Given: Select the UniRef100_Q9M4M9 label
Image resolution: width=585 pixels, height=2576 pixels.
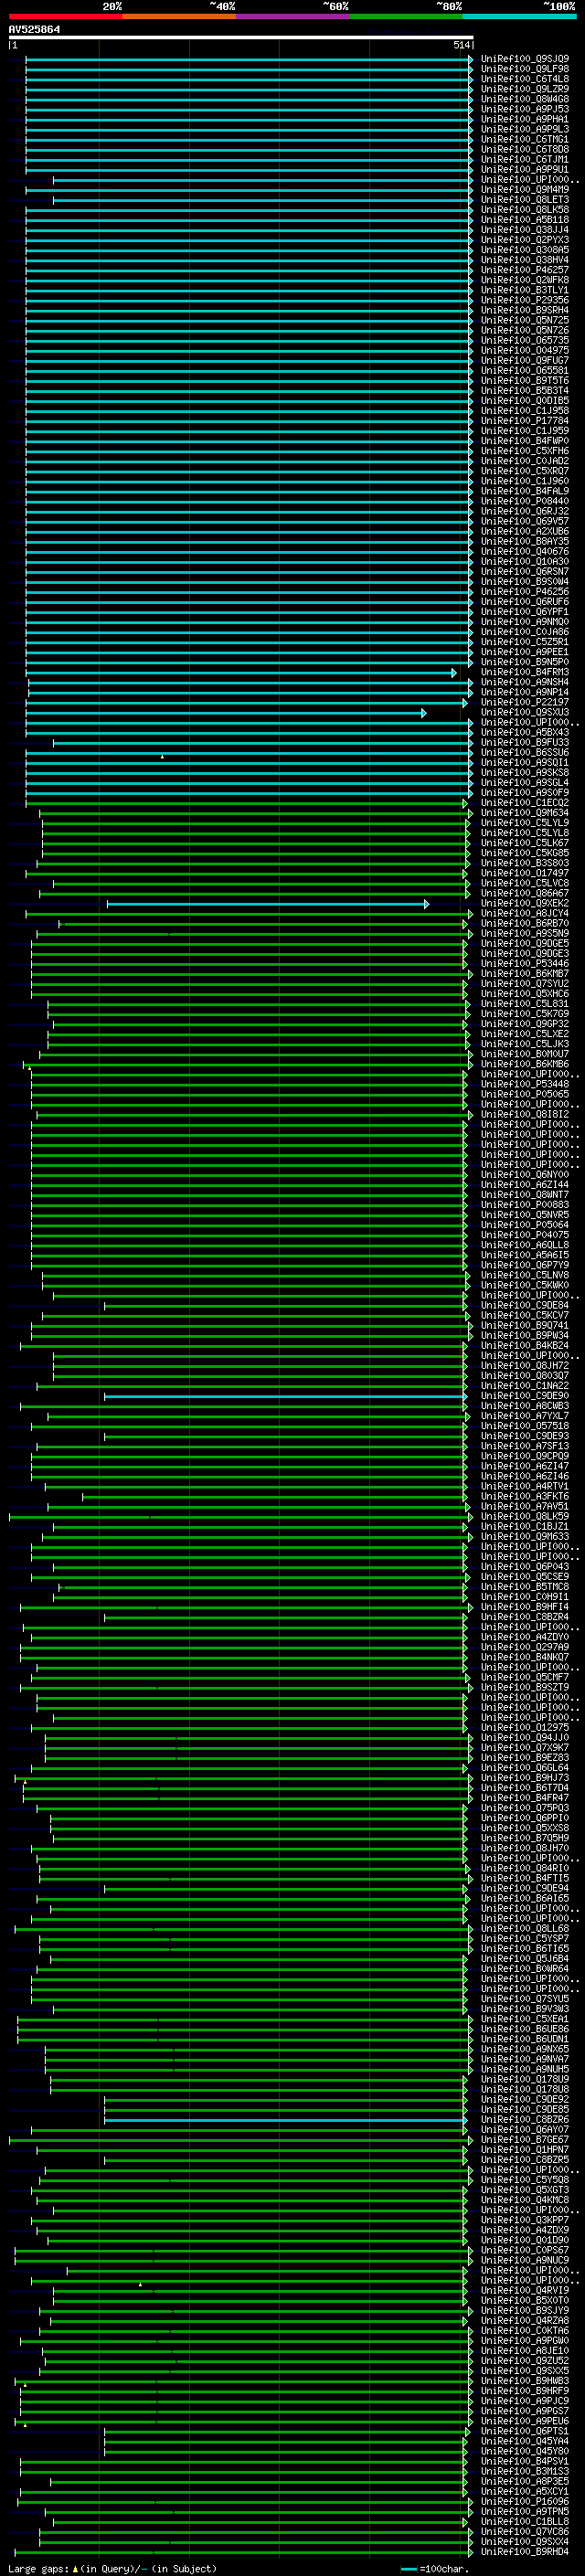Looking at the screenshot, I should point(525,190).
